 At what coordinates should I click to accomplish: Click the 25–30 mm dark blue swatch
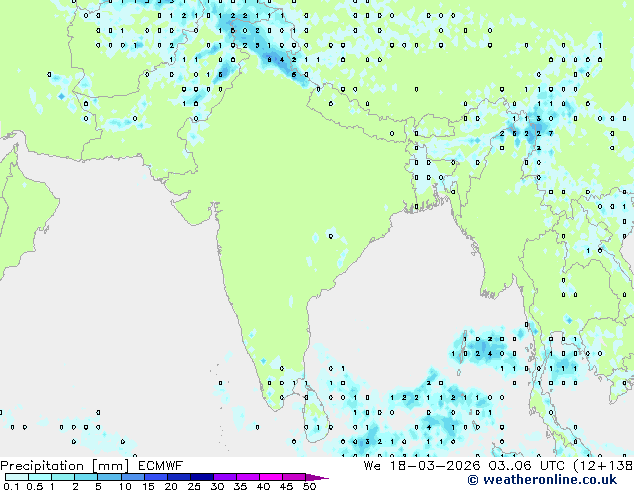coord(202,477)
